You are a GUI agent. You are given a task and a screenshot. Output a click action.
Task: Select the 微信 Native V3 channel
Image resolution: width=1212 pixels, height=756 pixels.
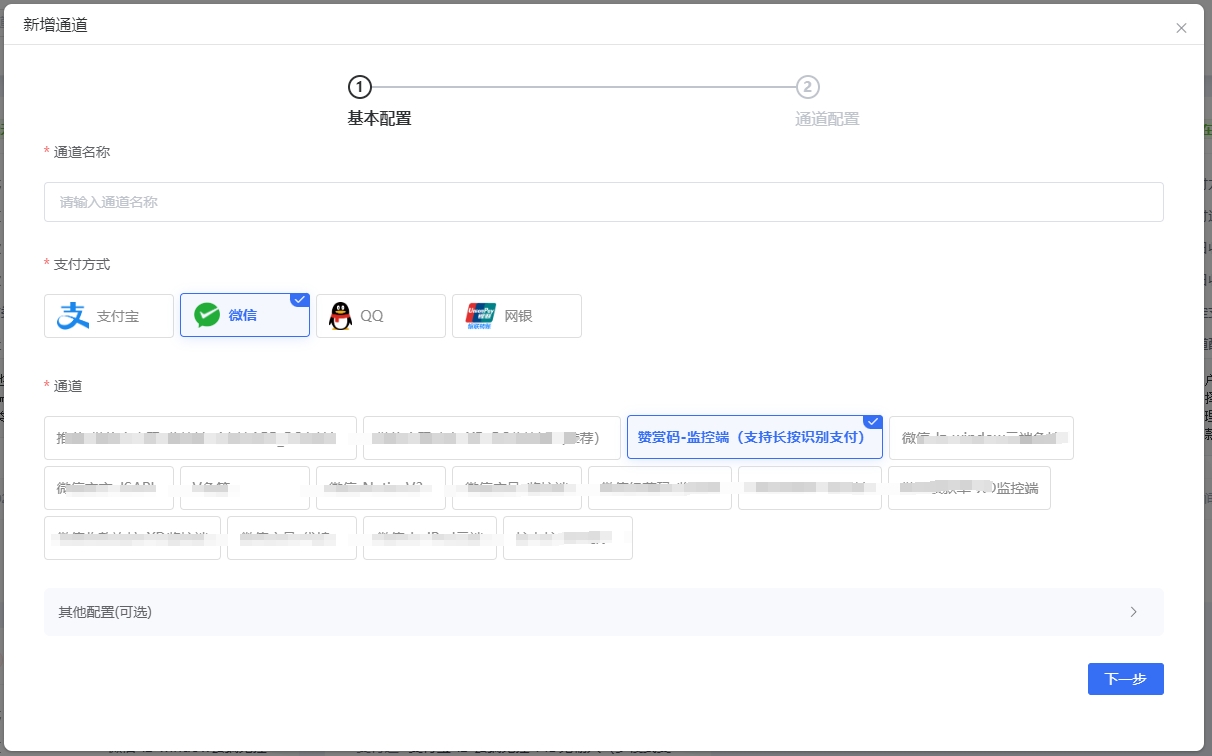click(x=380, y=488)
